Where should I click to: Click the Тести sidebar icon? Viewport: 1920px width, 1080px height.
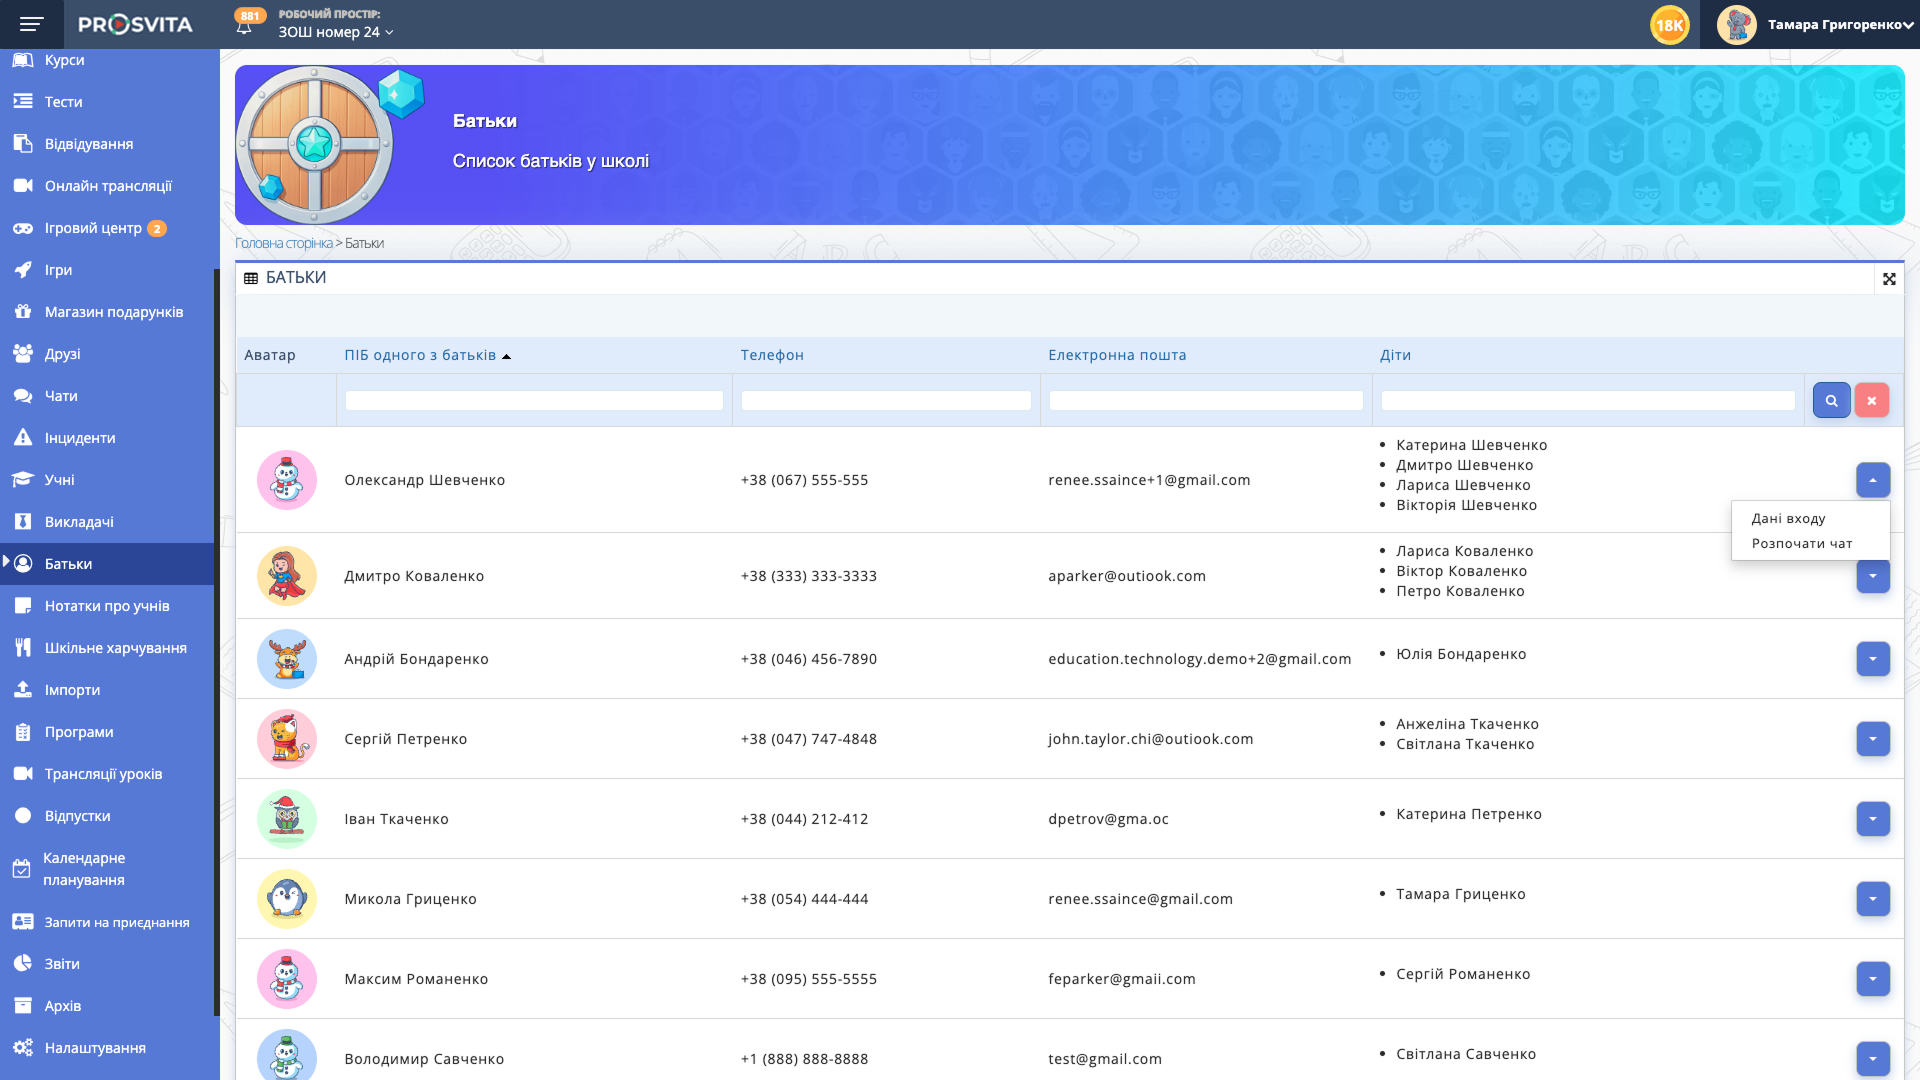(x=23, y=102)
